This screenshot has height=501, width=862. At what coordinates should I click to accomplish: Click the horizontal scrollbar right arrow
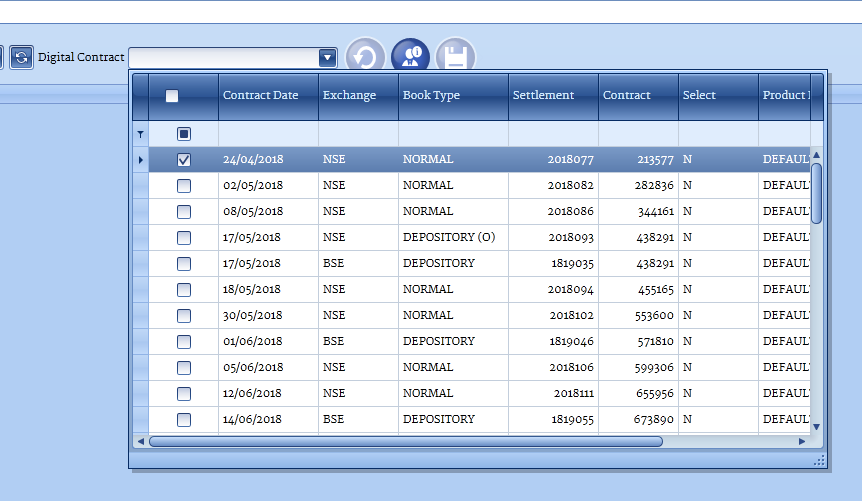click(802, 441)
